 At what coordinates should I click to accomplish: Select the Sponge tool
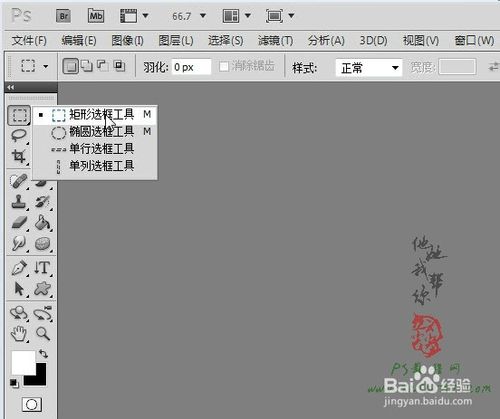tap(43, 243)
